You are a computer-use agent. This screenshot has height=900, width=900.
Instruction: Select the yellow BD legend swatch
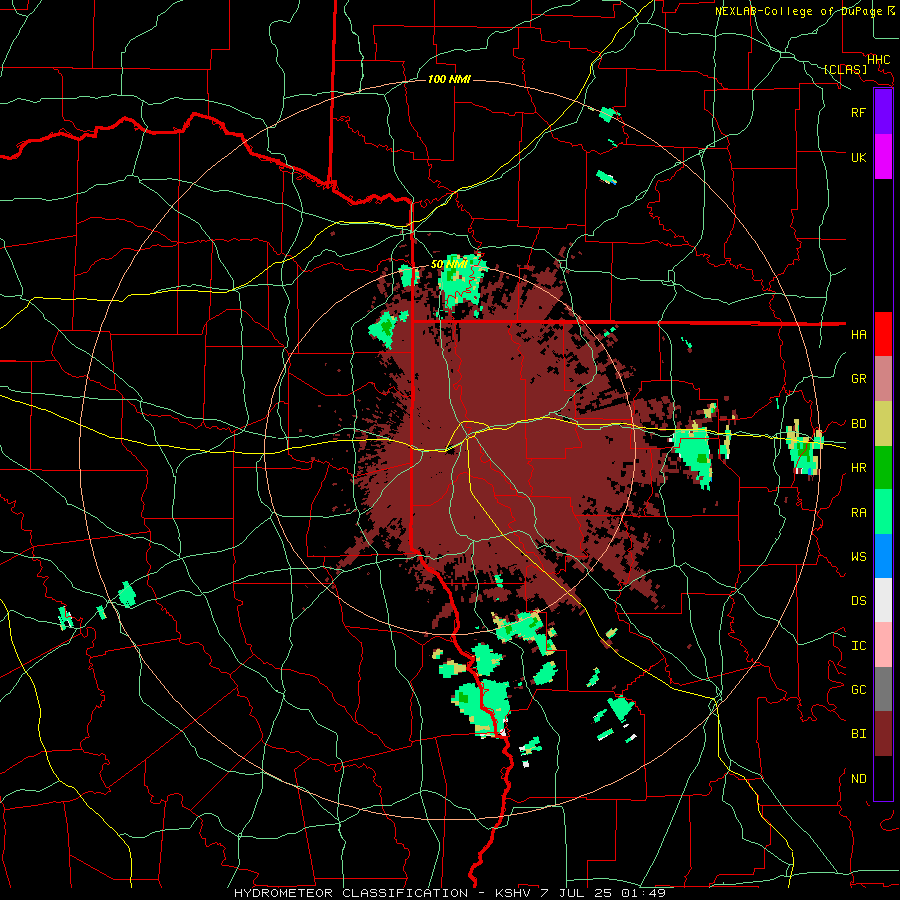(883, 423)
